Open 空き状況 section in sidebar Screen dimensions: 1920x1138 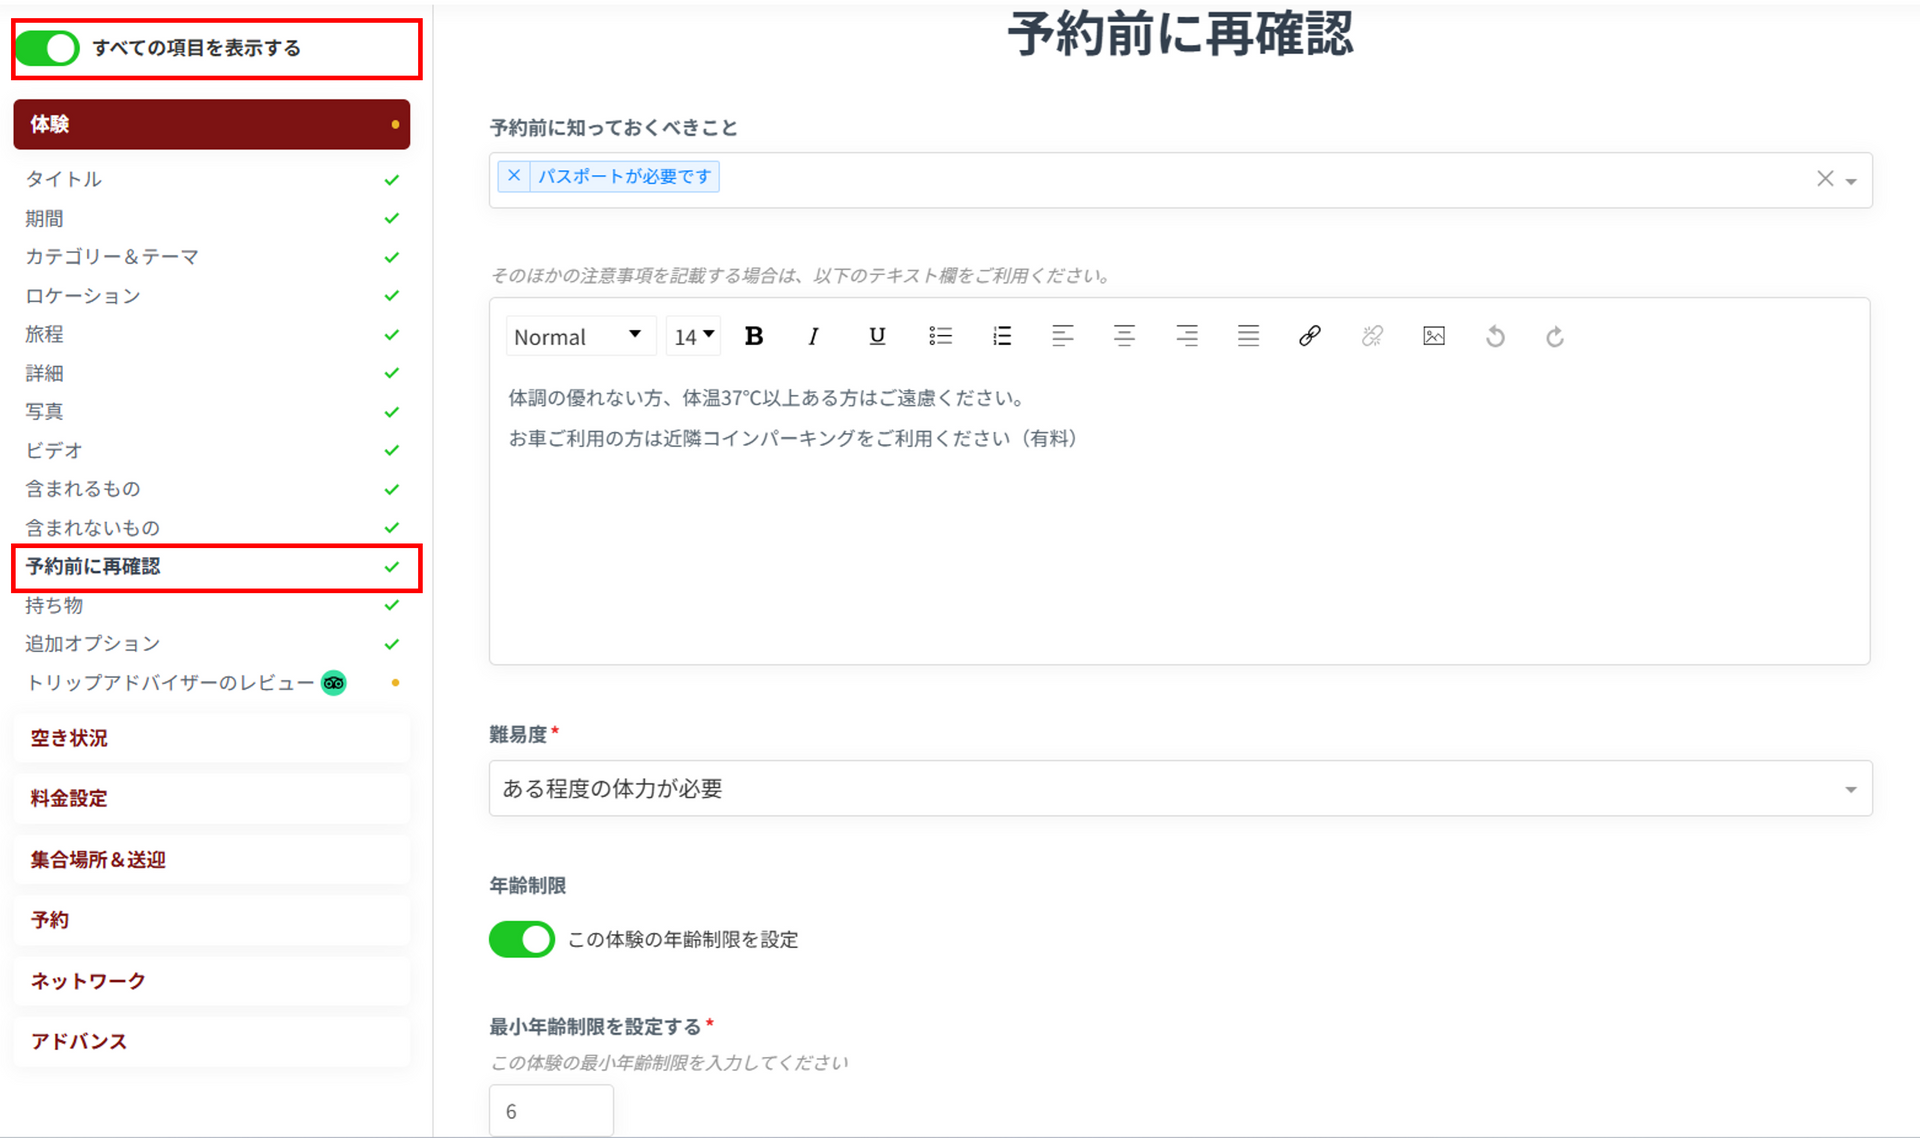click(x=69, y=738)
